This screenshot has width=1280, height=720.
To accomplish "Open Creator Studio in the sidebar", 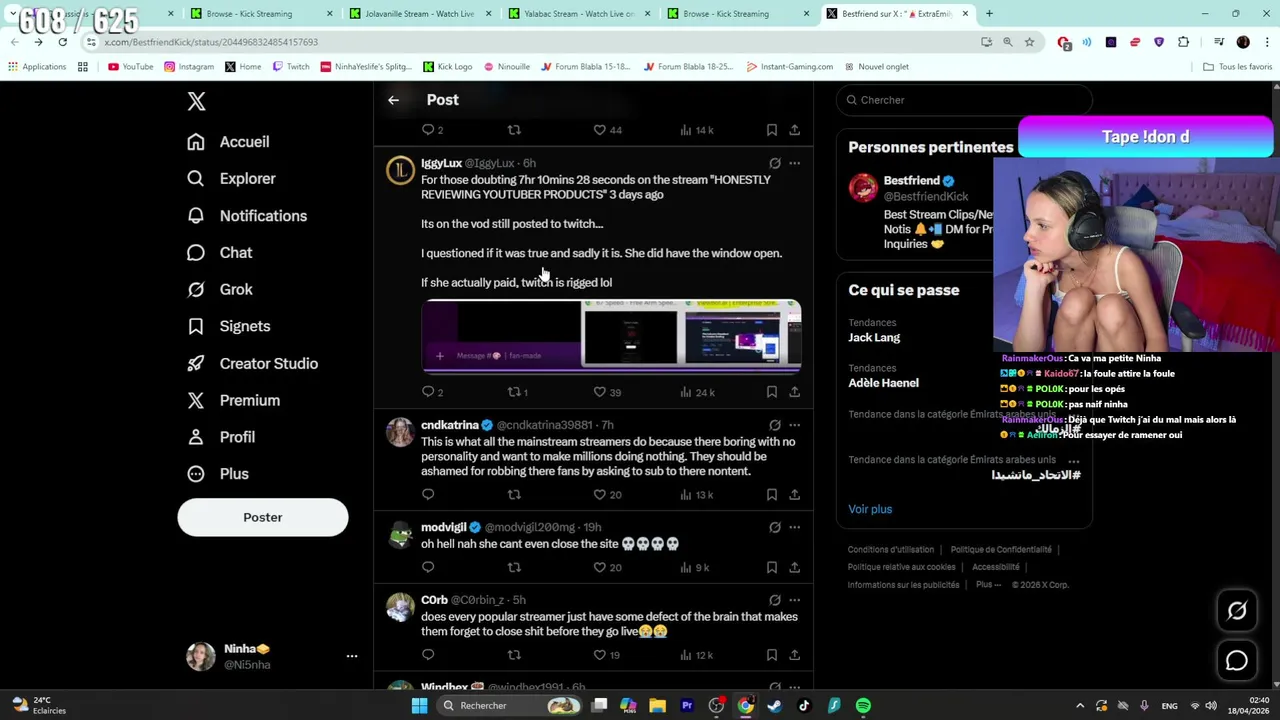I will [x=252, y=364].
